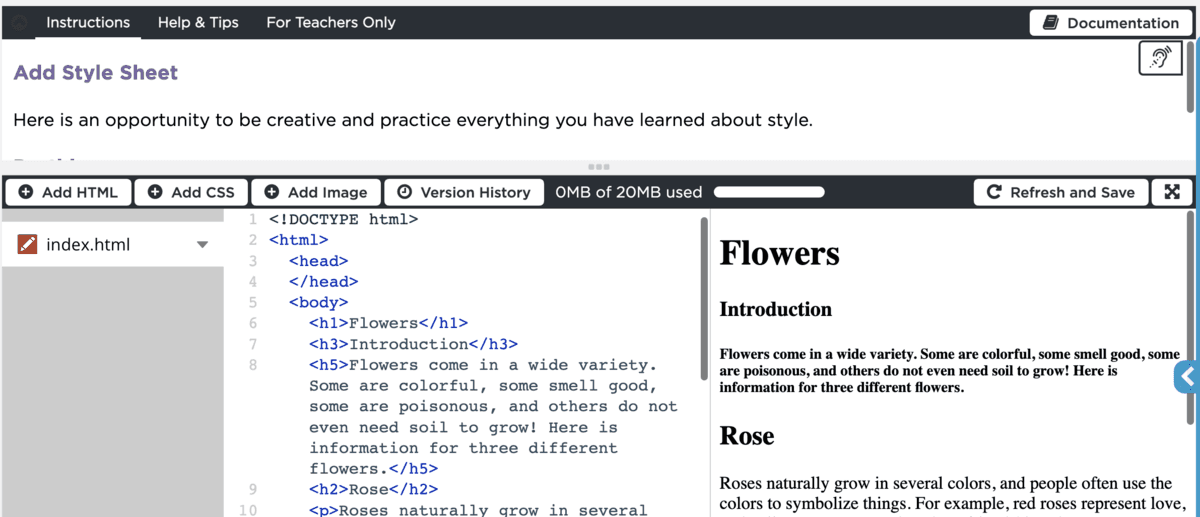Switch to Help & Tips tab
1200x517 pixels.
pyautogui.click(x=198, y=22)
